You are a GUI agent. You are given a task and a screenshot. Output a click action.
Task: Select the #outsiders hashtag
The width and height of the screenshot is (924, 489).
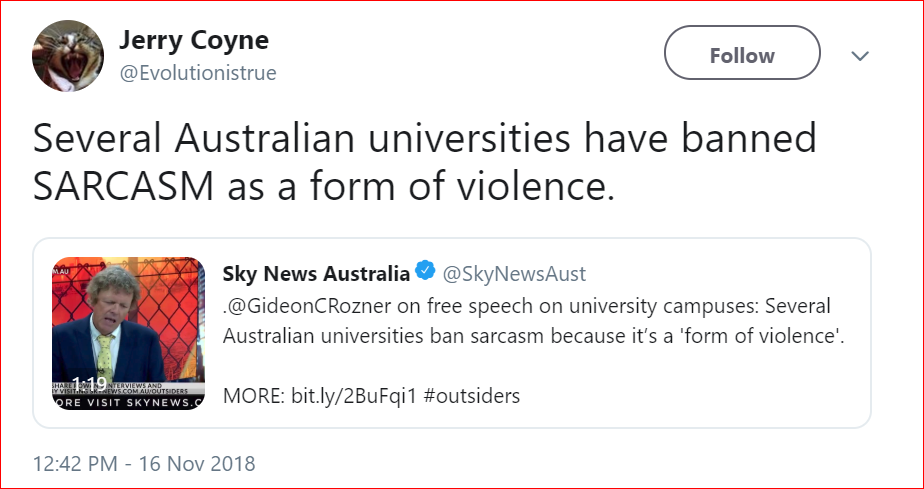[x=471, y=396]
